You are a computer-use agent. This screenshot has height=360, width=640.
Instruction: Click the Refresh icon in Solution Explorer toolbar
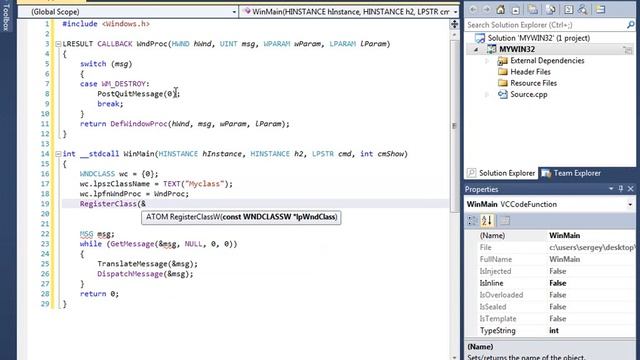551,9
